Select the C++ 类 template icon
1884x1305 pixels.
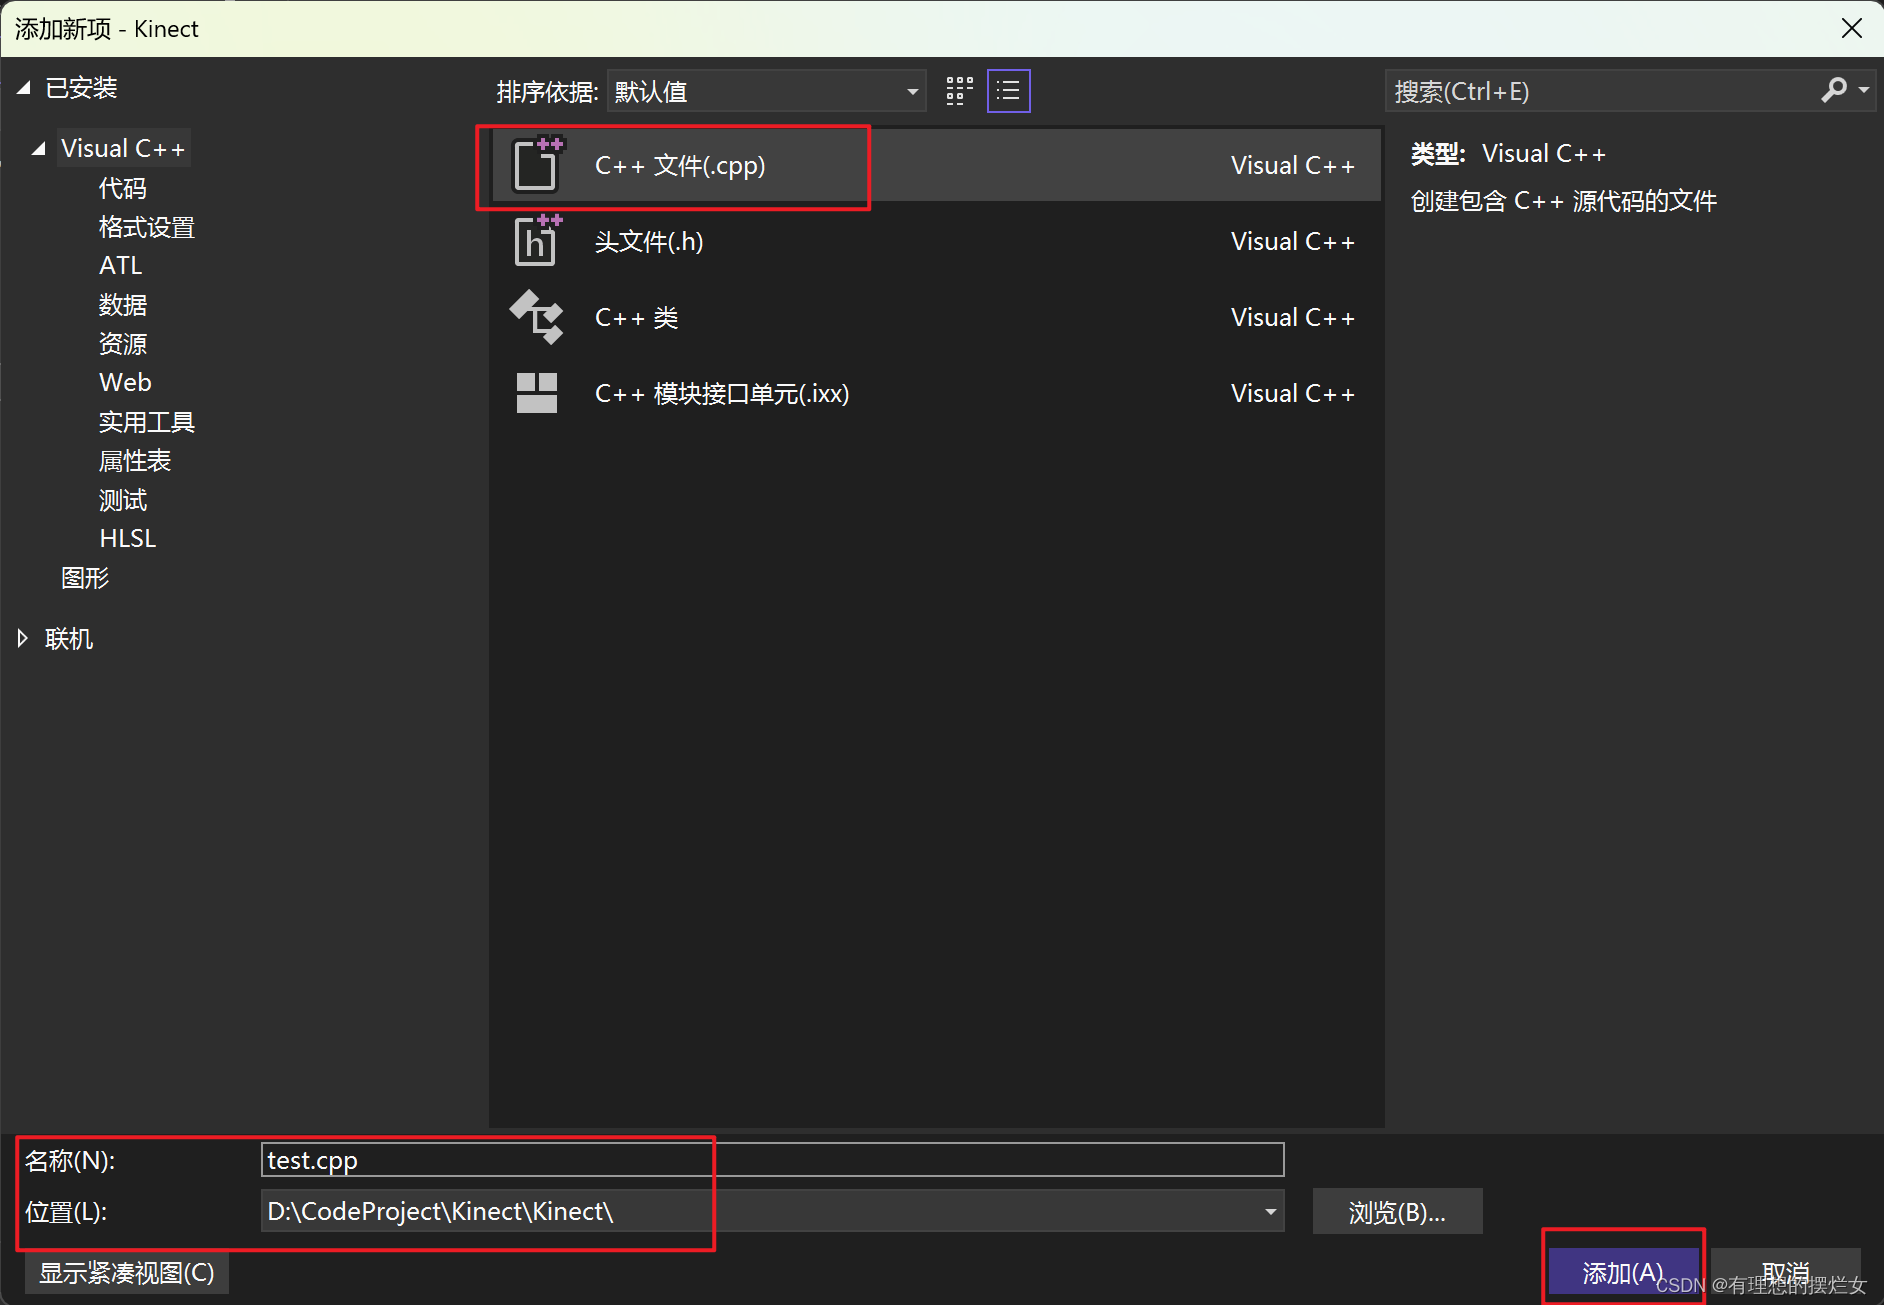coord(537,317)
